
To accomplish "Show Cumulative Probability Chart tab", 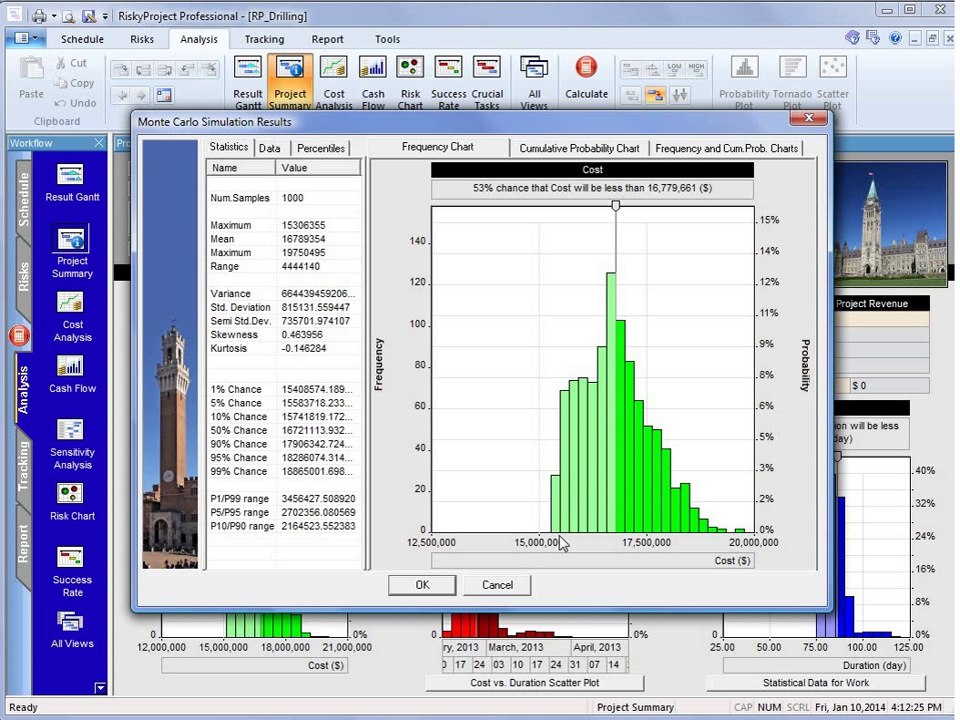I will 579,148.
